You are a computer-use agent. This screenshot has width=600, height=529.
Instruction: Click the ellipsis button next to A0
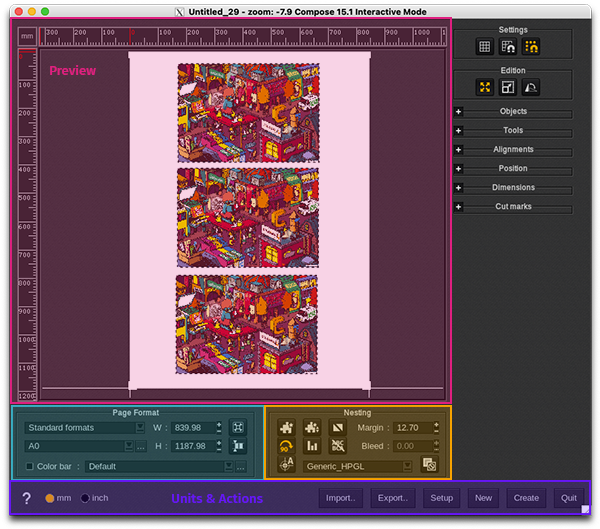[140, 446]
